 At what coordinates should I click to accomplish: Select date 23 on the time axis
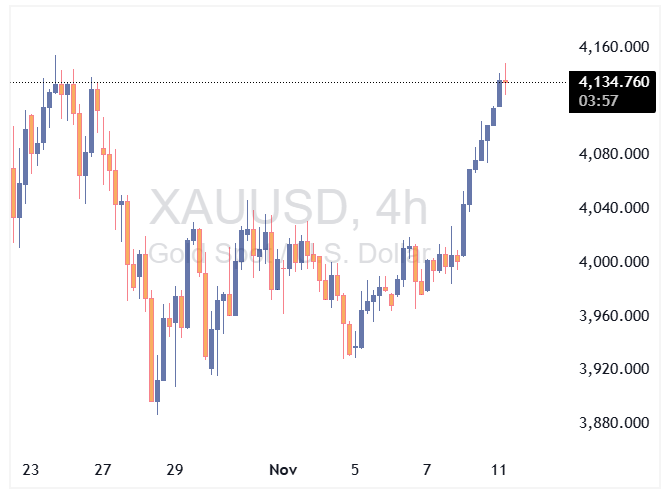click(x=30, y=470)
